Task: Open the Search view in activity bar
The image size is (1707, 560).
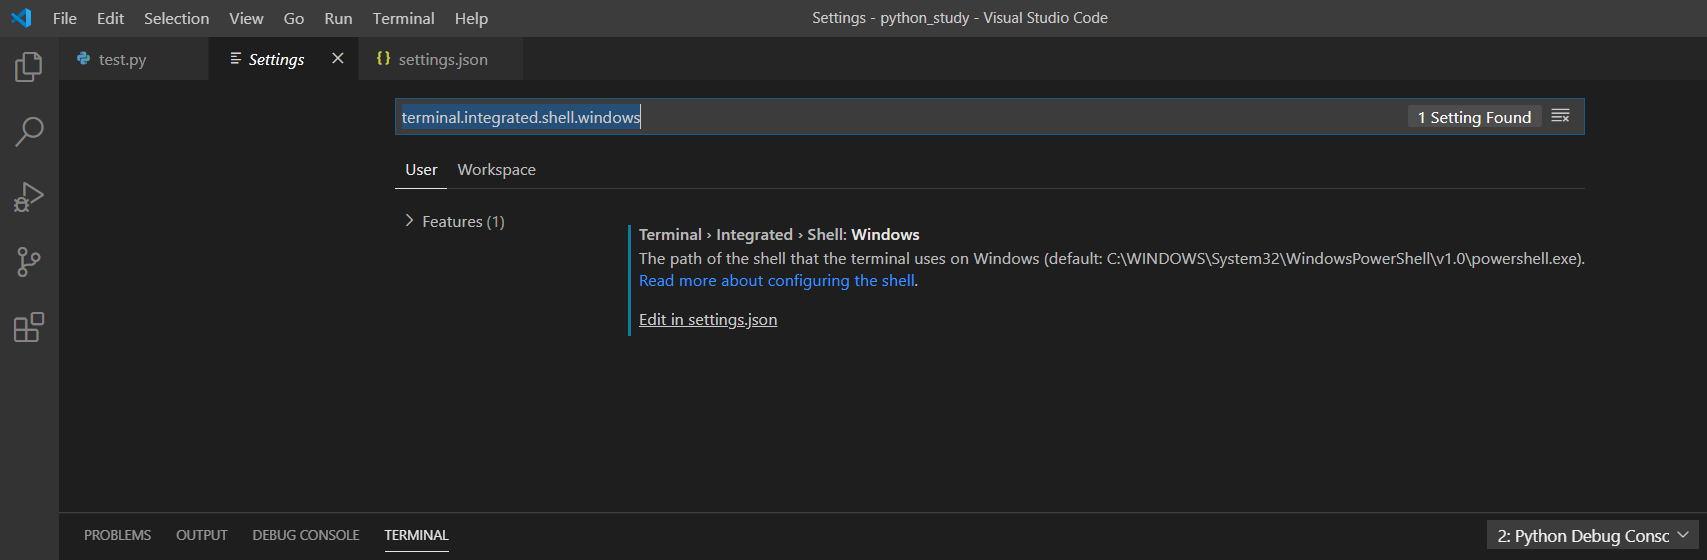Action: [x=29, y=132]
